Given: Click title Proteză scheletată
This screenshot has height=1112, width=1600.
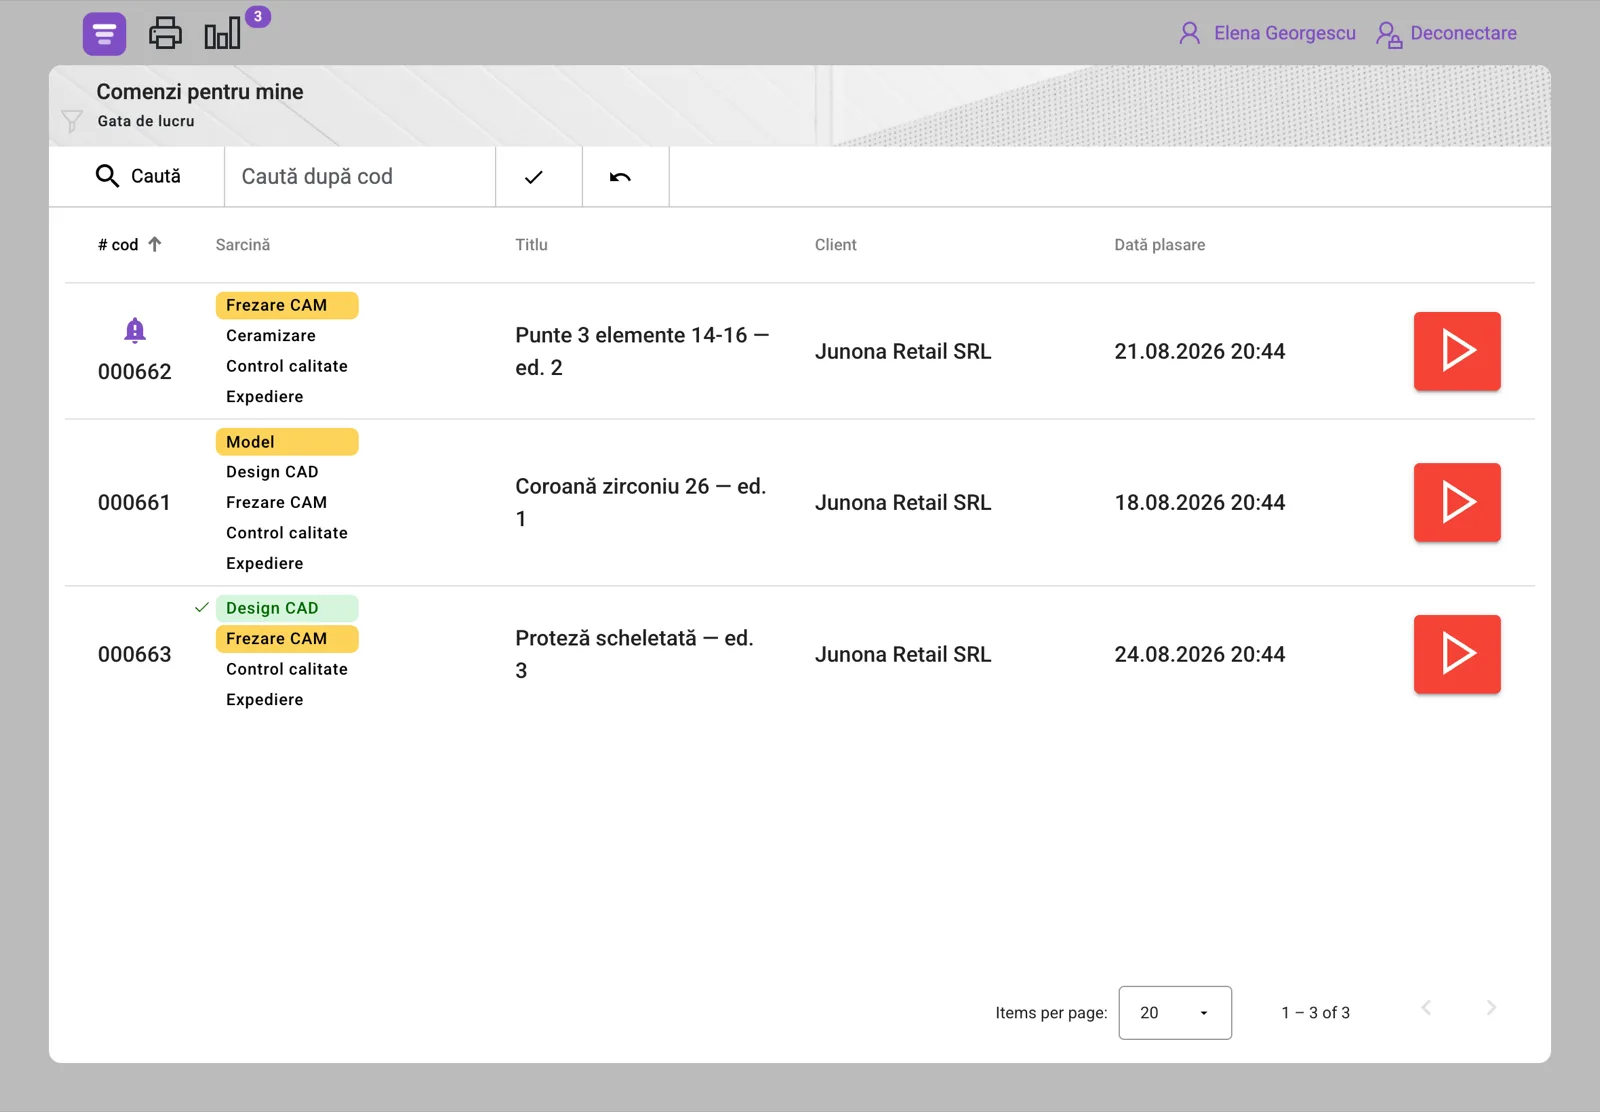Looking at the screenshot, I should pos(634,654).
